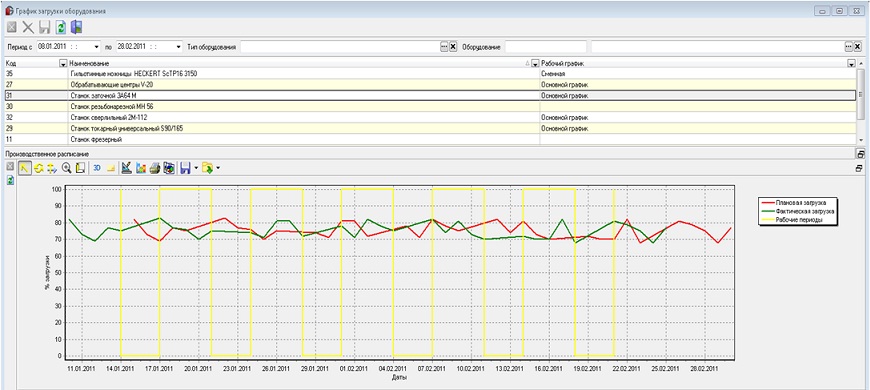The width and height of the screenshot is (870, 390).
Task: Clear the equipment type field with X button
Action: coord(453,47)
